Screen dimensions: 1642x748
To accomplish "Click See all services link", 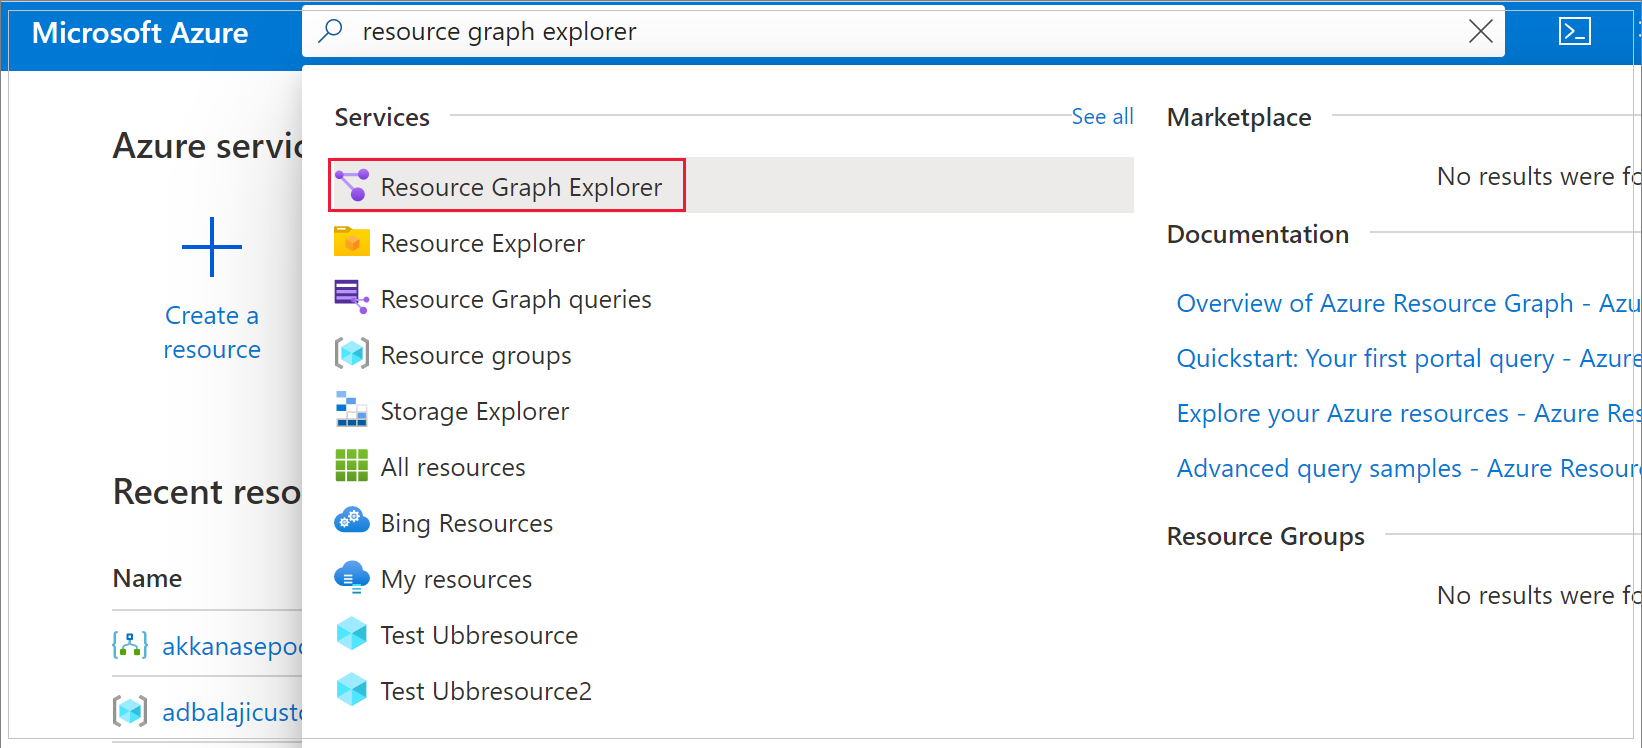I will point(1102,116).
